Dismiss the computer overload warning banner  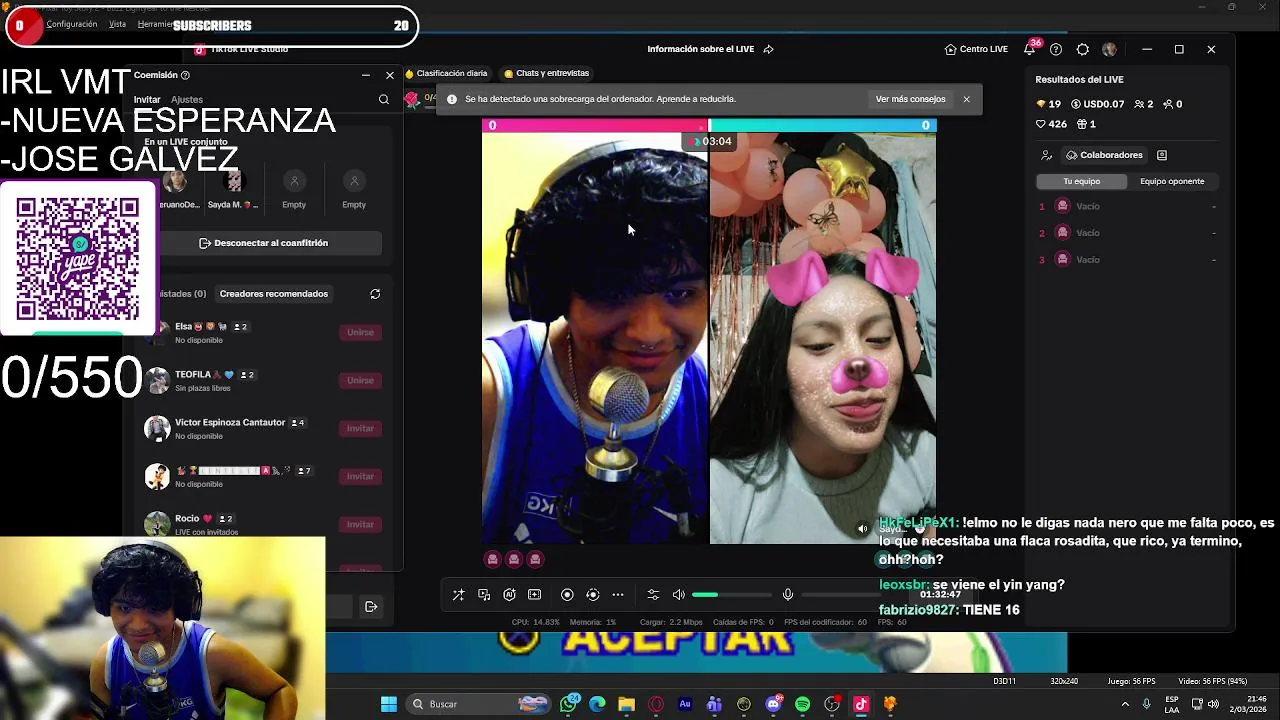966,99
